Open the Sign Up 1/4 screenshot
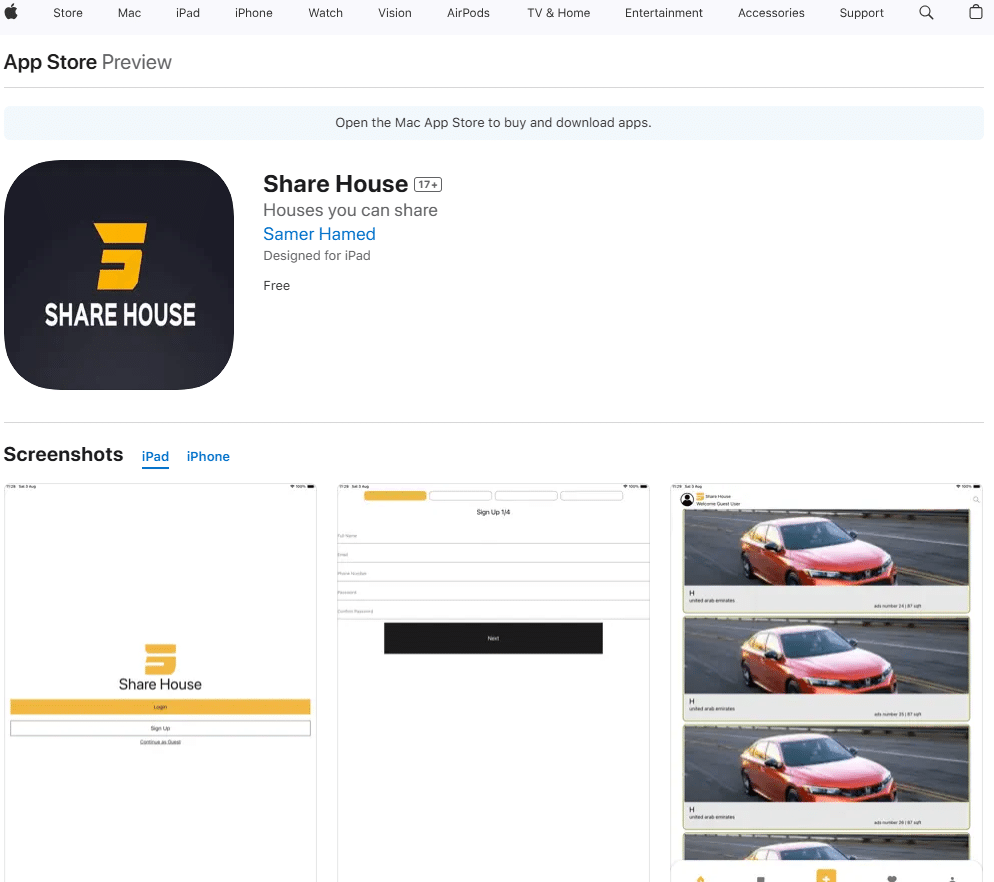 coord(493,682)
